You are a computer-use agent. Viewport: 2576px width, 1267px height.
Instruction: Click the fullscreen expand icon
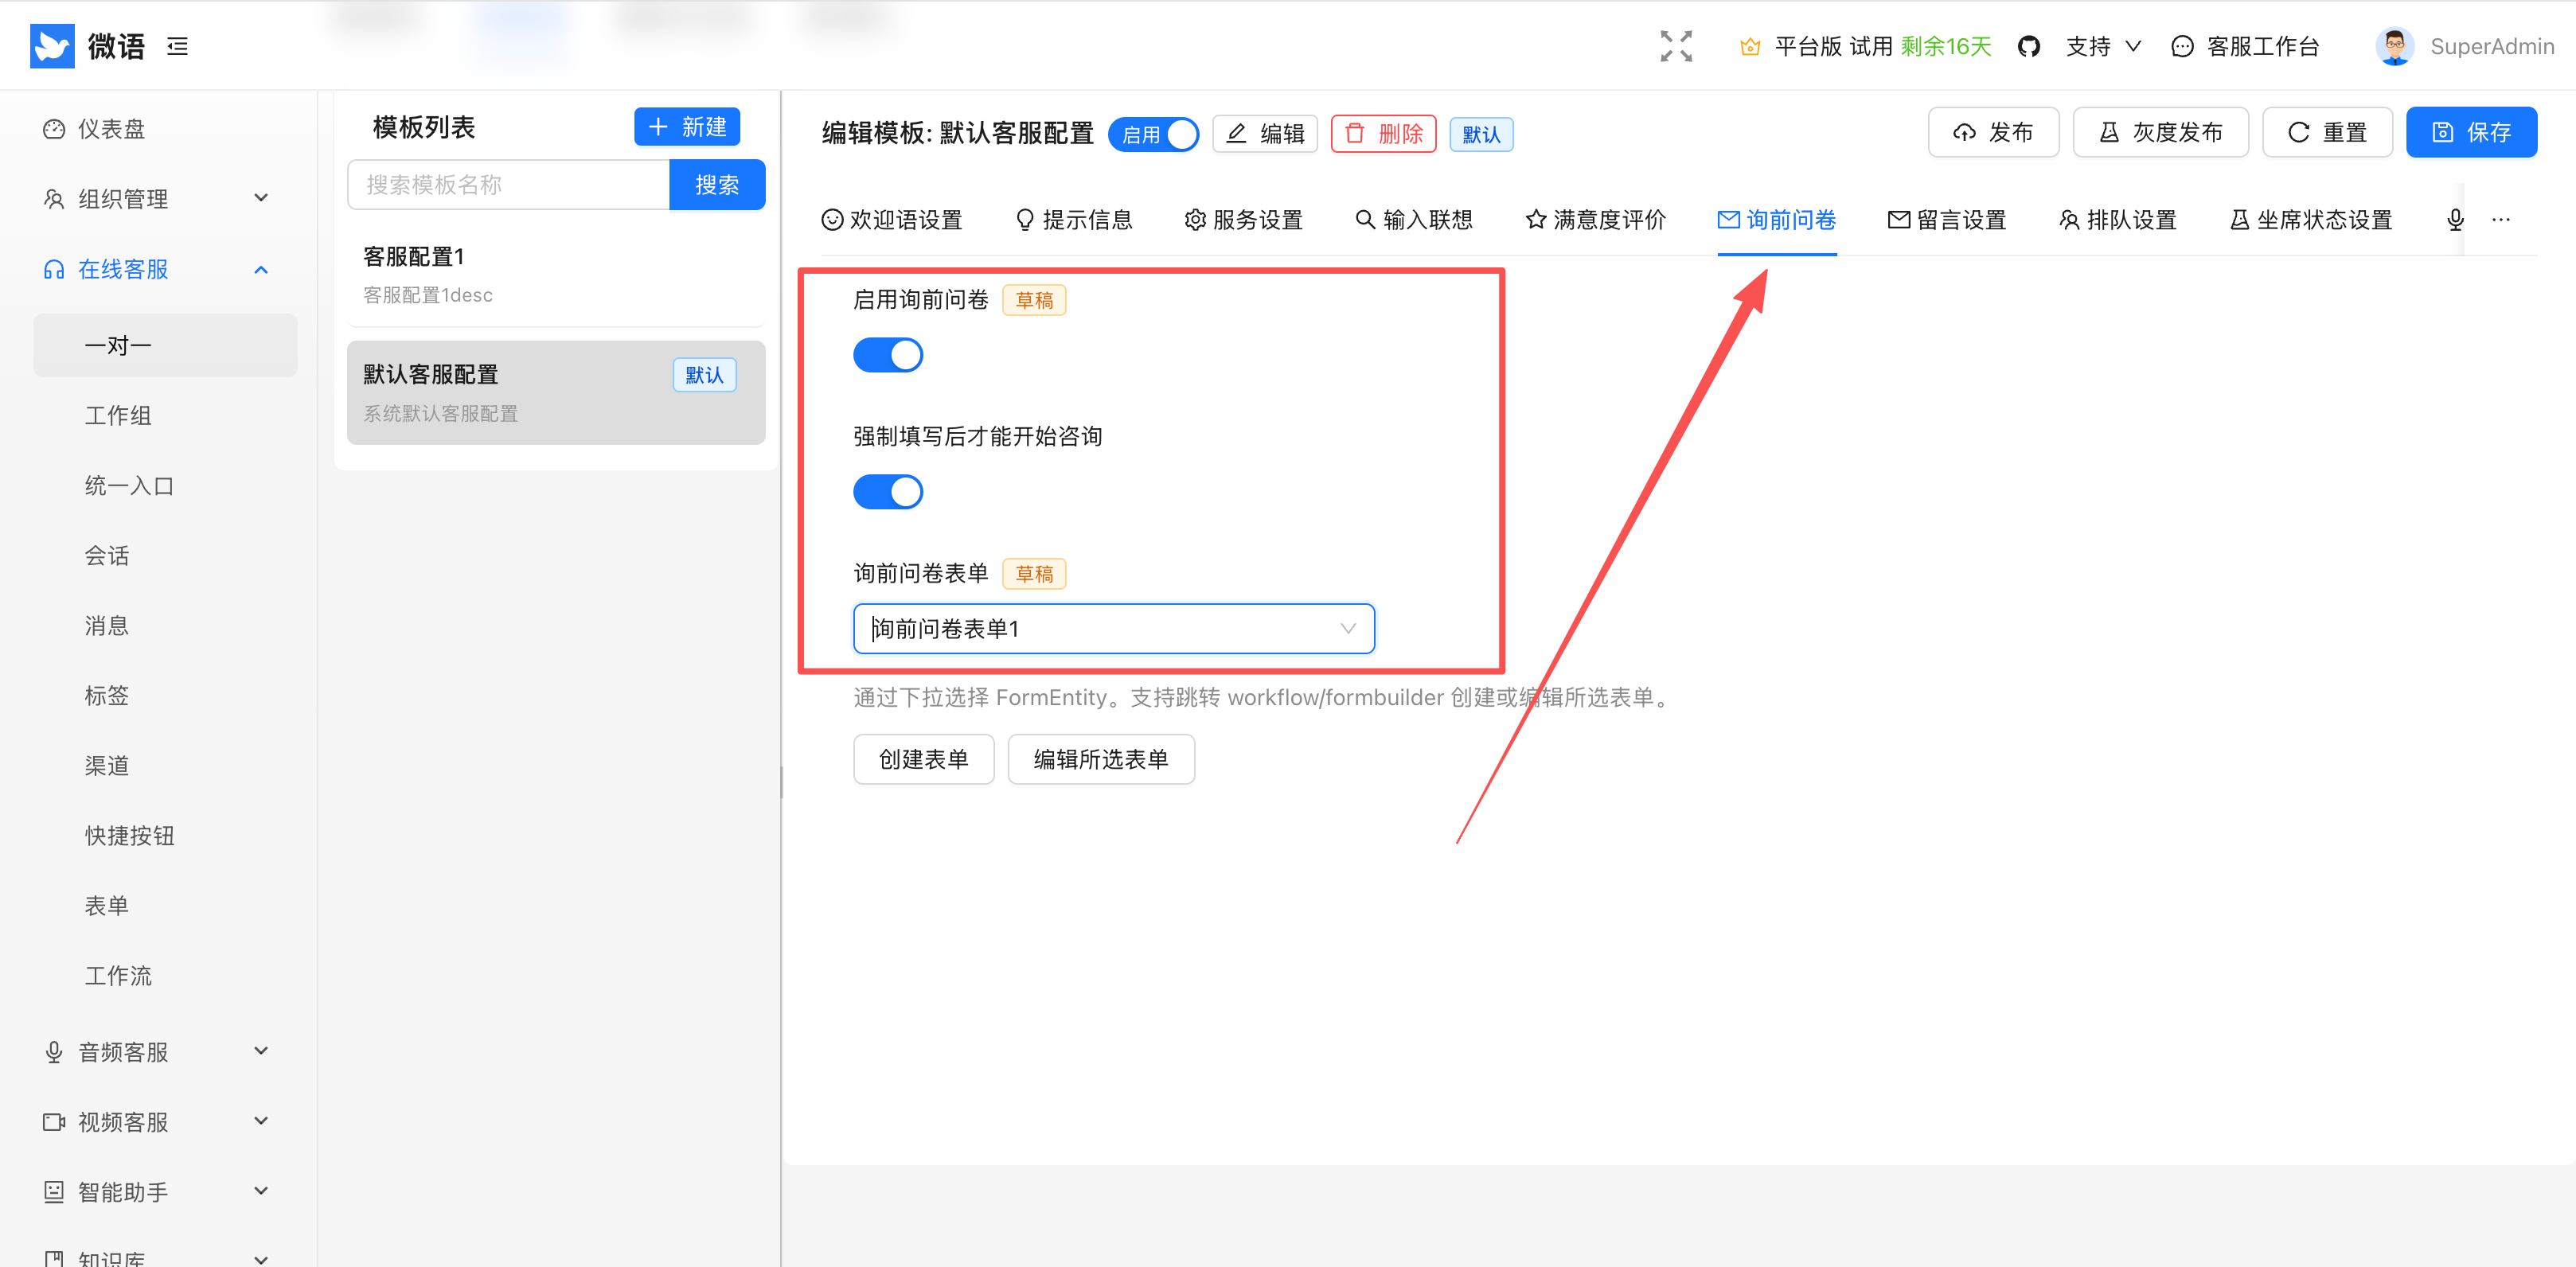(1675, 46)
